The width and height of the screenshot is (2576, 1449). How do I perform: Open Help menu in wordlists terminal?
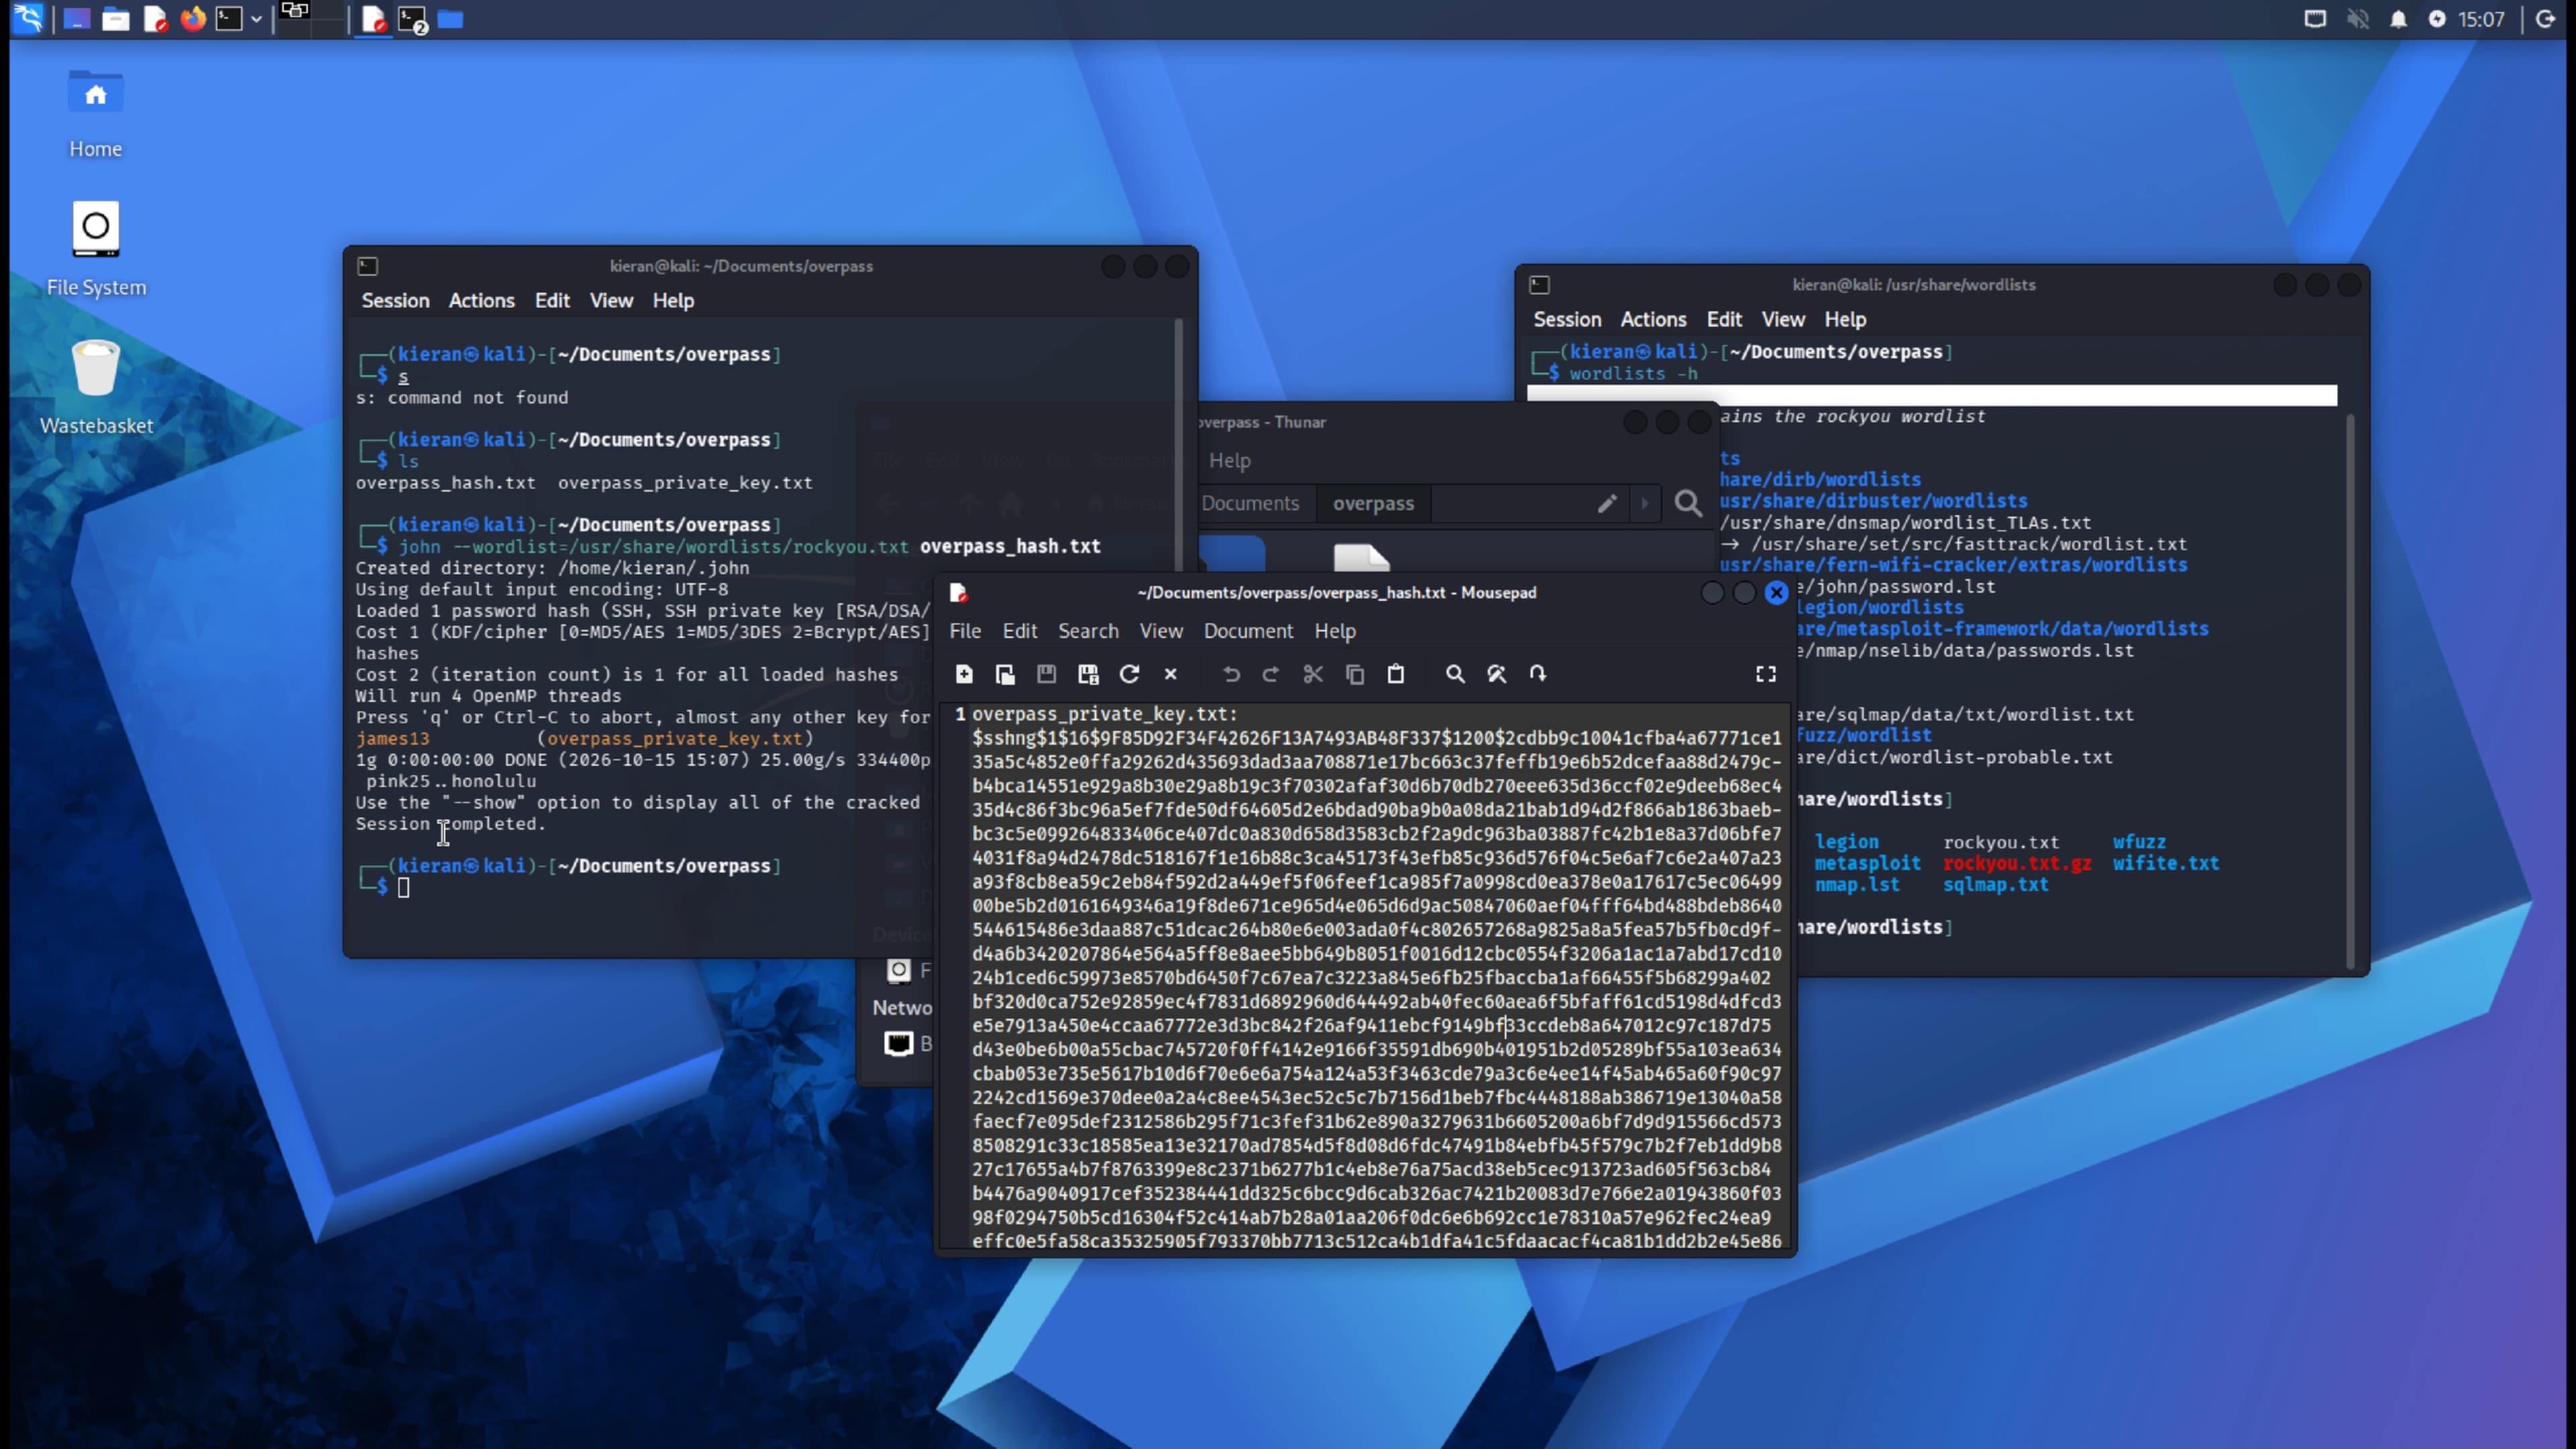tap(1845, 320)
